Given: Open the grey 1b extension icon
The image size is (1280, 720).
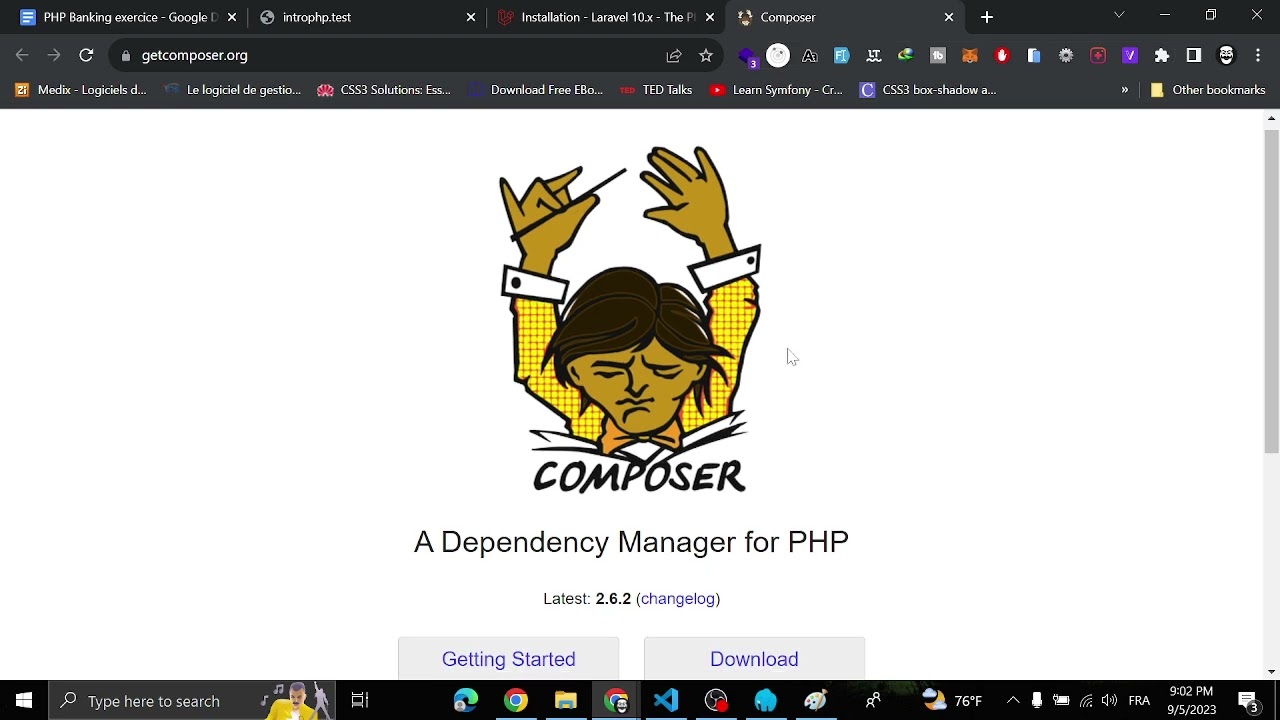Looking at the screenshot, I should tap(938, 56).
